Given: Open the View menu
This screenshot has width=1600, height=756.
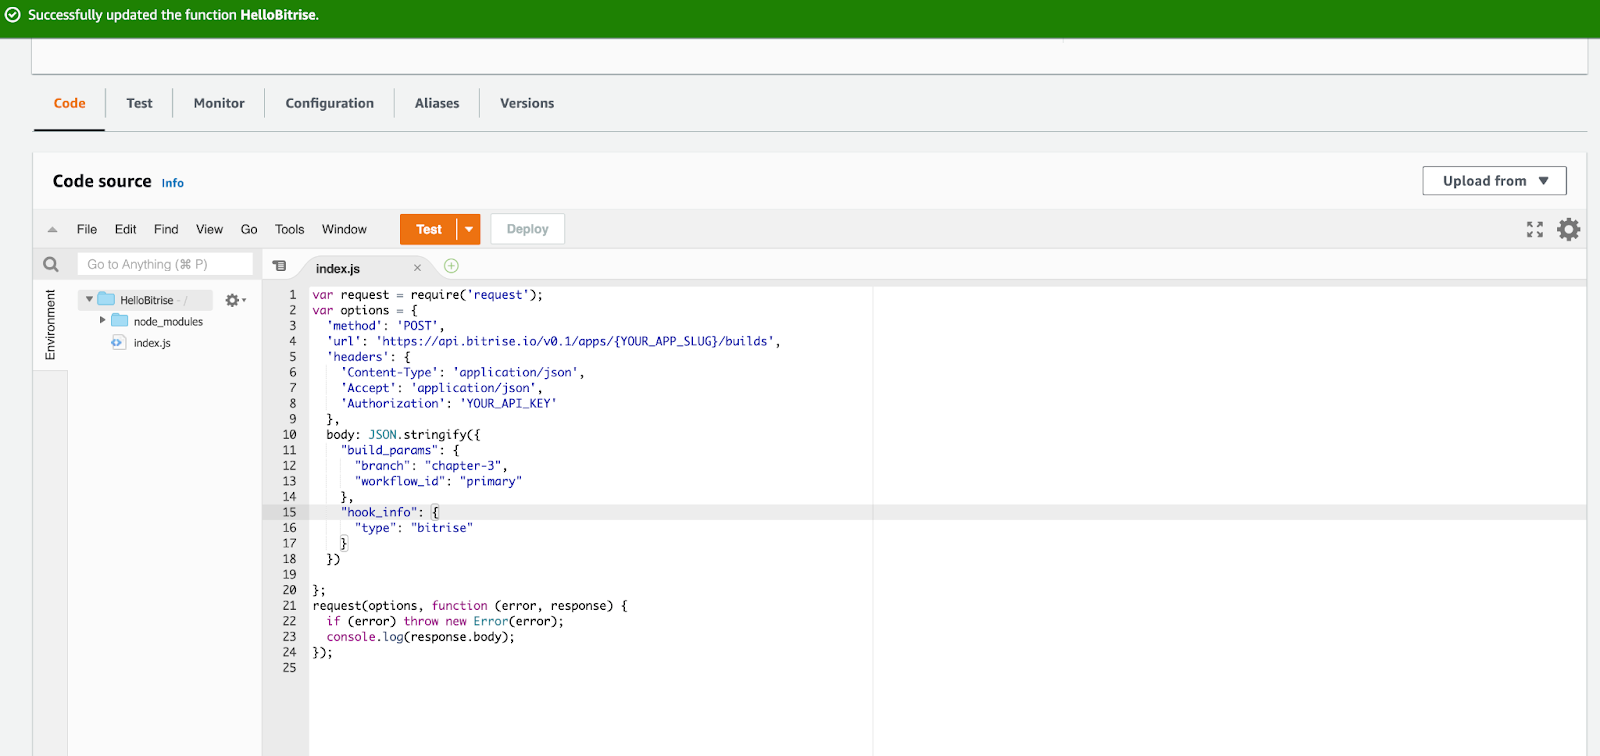Looking at the screenshot, I should click(209, 229).
